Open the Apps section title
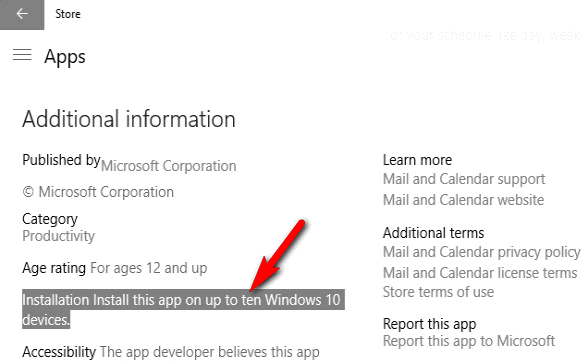 pos(65,57)
